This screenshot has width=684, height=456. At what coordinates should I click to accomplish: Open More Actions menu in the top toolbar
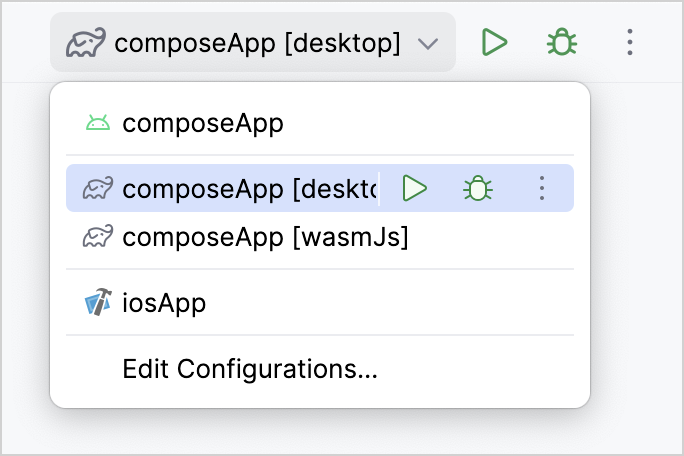(629, 42)
